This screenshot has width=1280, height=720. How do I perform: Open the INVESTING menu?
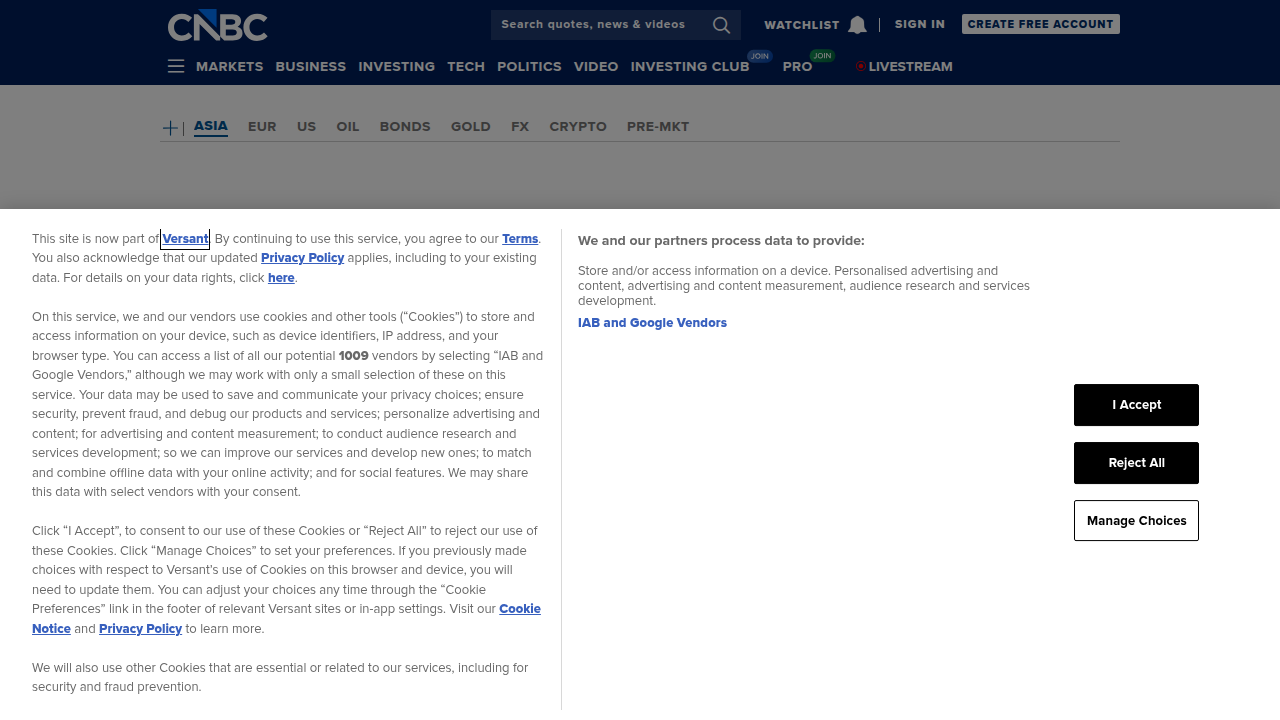[x=397, y=67]
